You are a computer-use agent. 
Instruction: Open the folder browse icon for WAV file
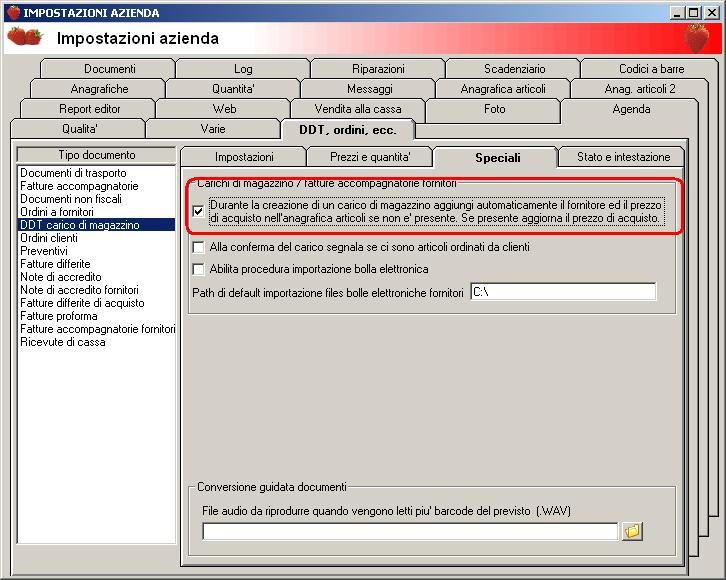pos(632,530)
